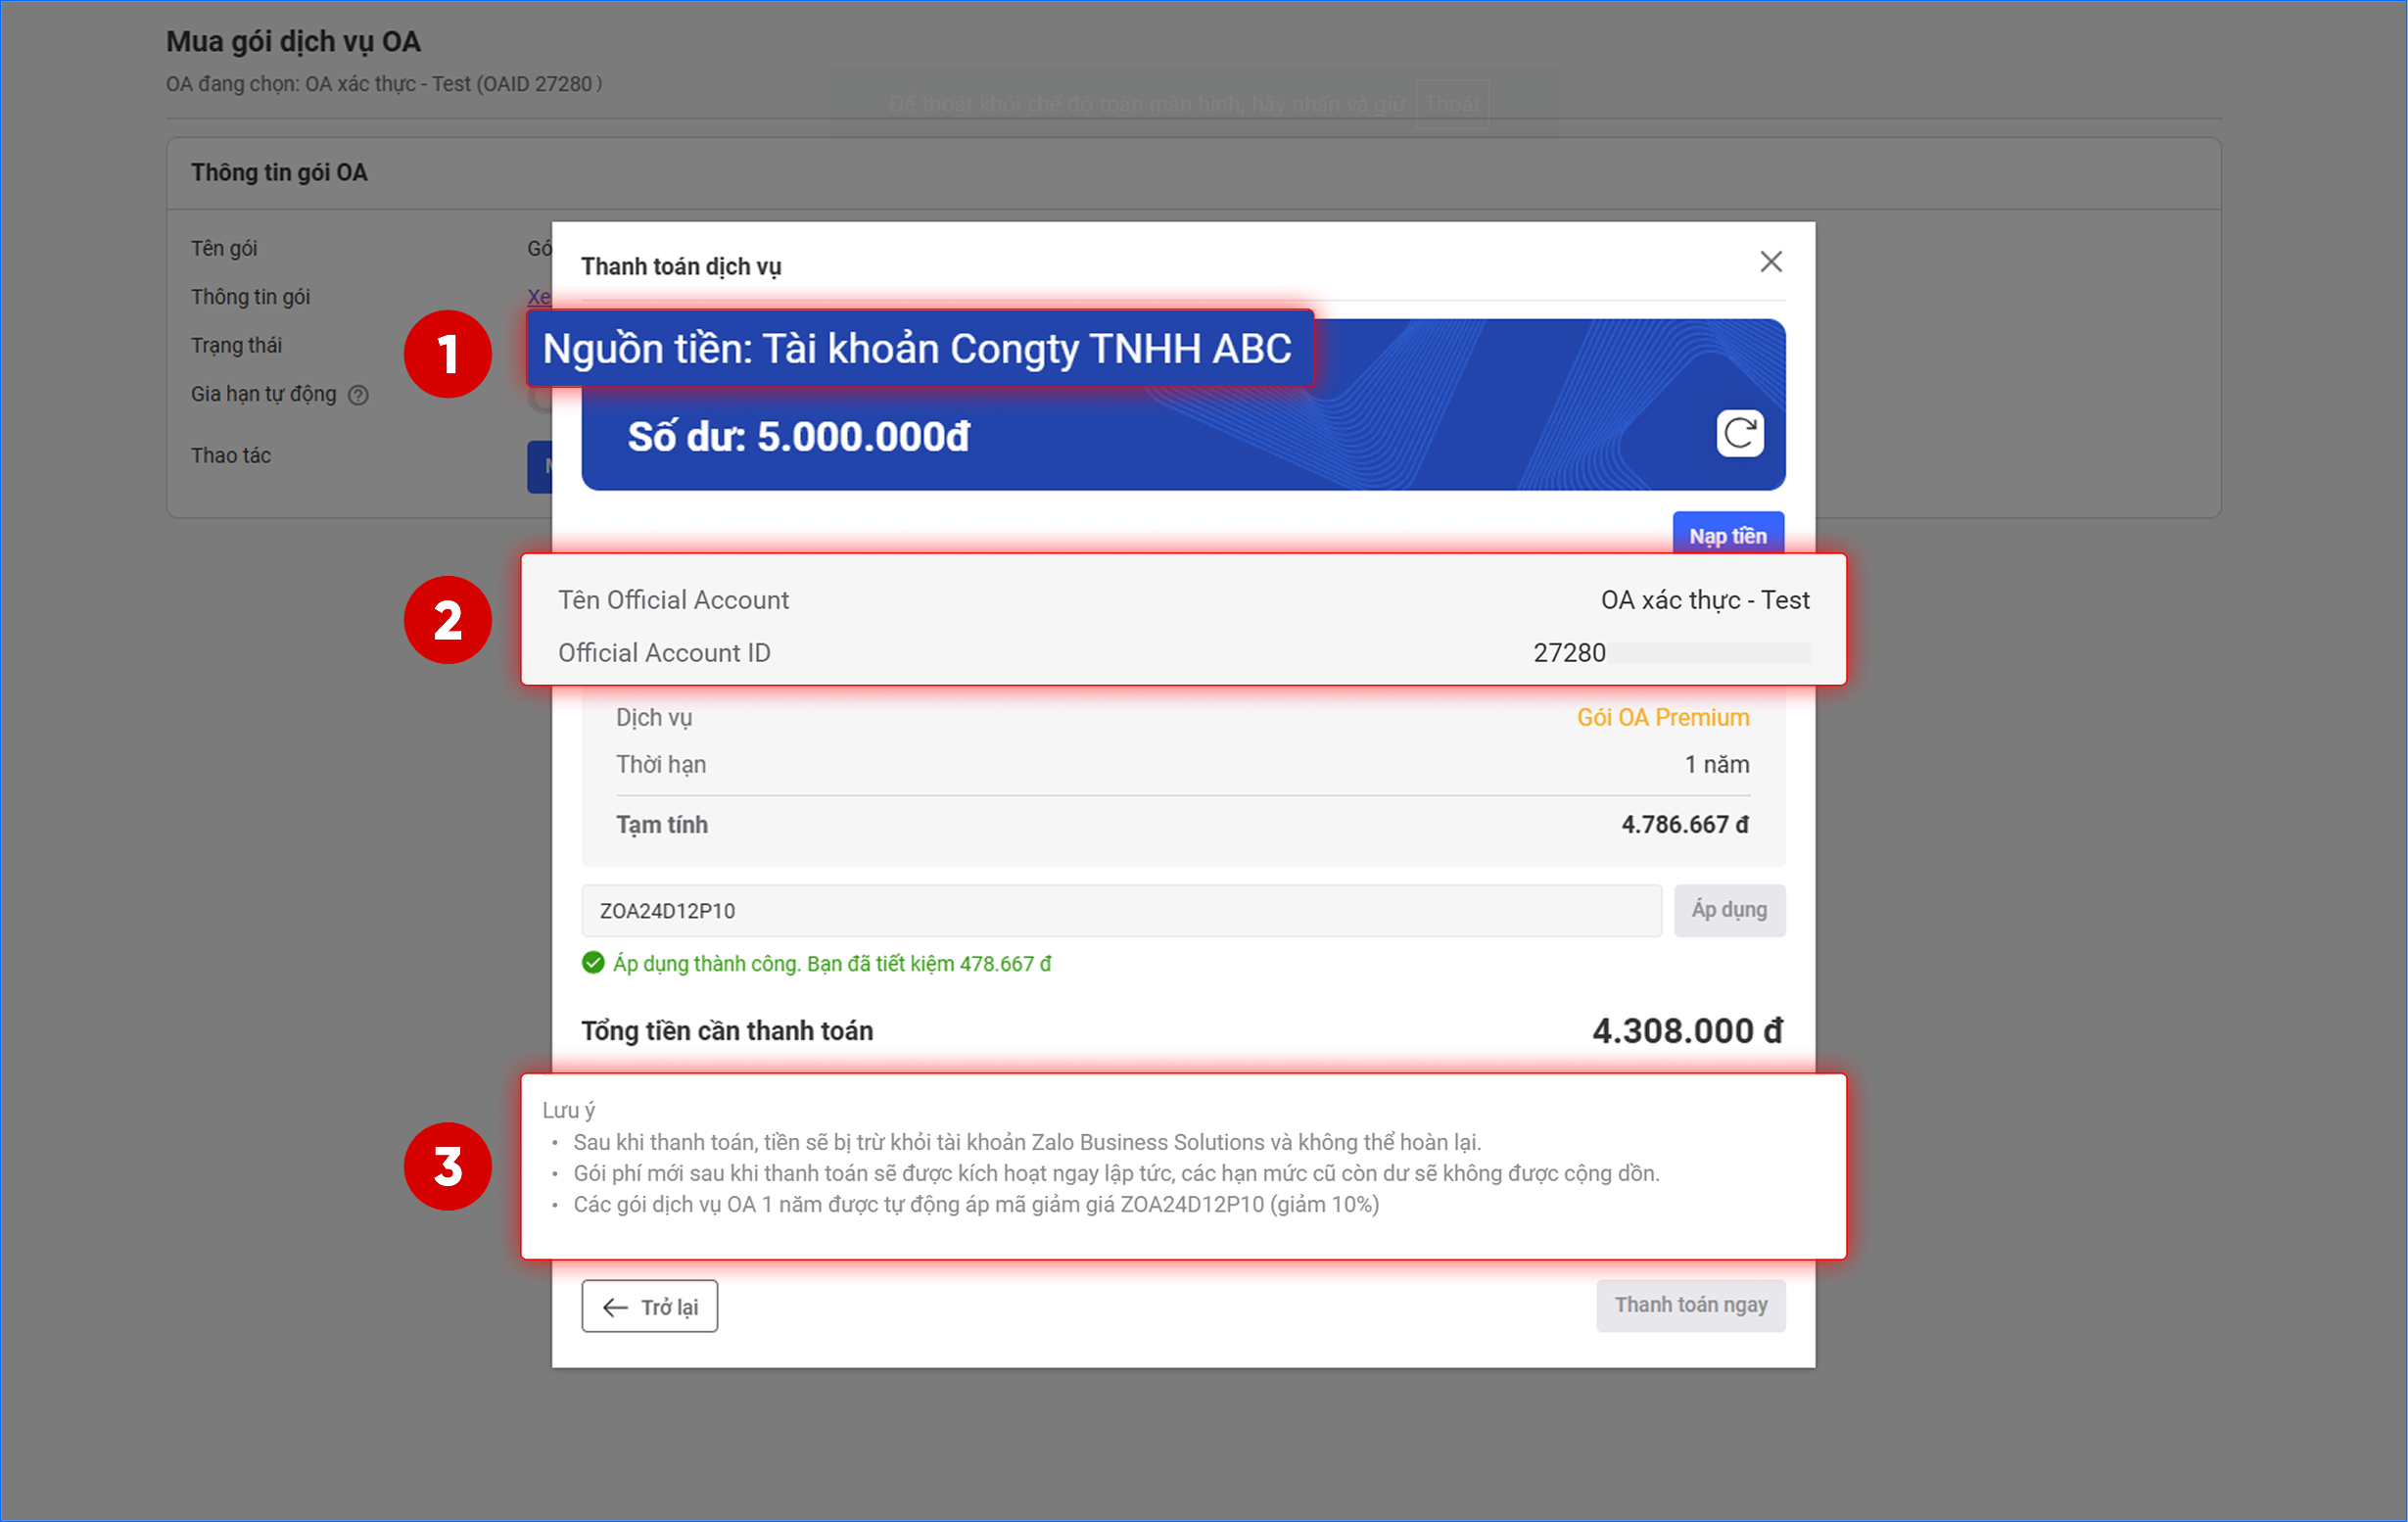Image resolution: width=2408 pixels, height=1522 pixels.
Task: Click the Gói OA Premium service name
Action: (1662, 717)
